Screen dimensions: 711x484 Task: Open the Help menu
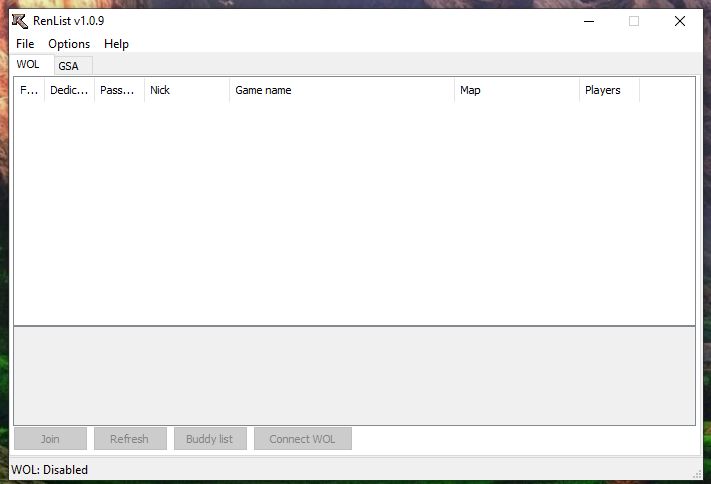(116, 44)
